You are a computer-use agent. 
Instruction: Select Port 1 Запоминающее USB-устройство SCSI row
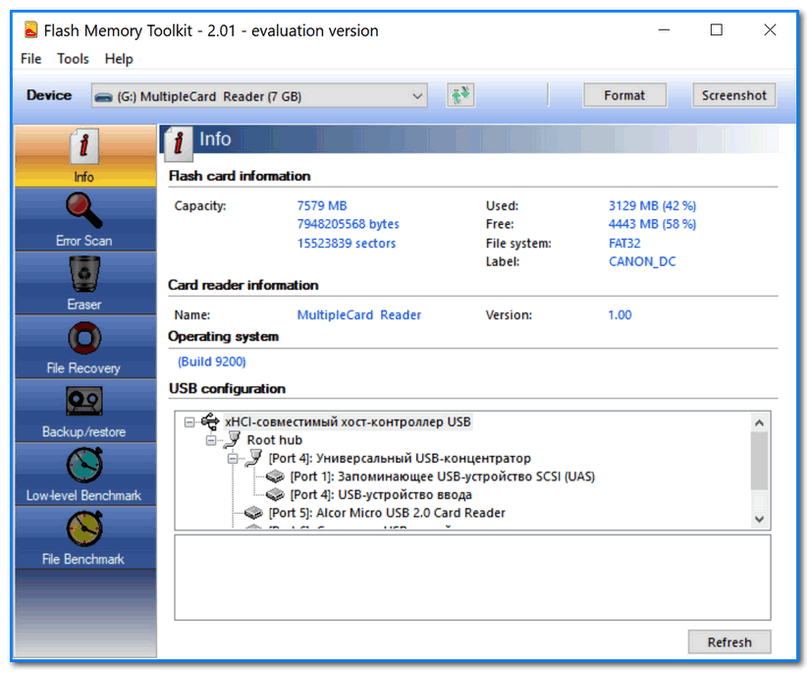click(x=442, y=476)
